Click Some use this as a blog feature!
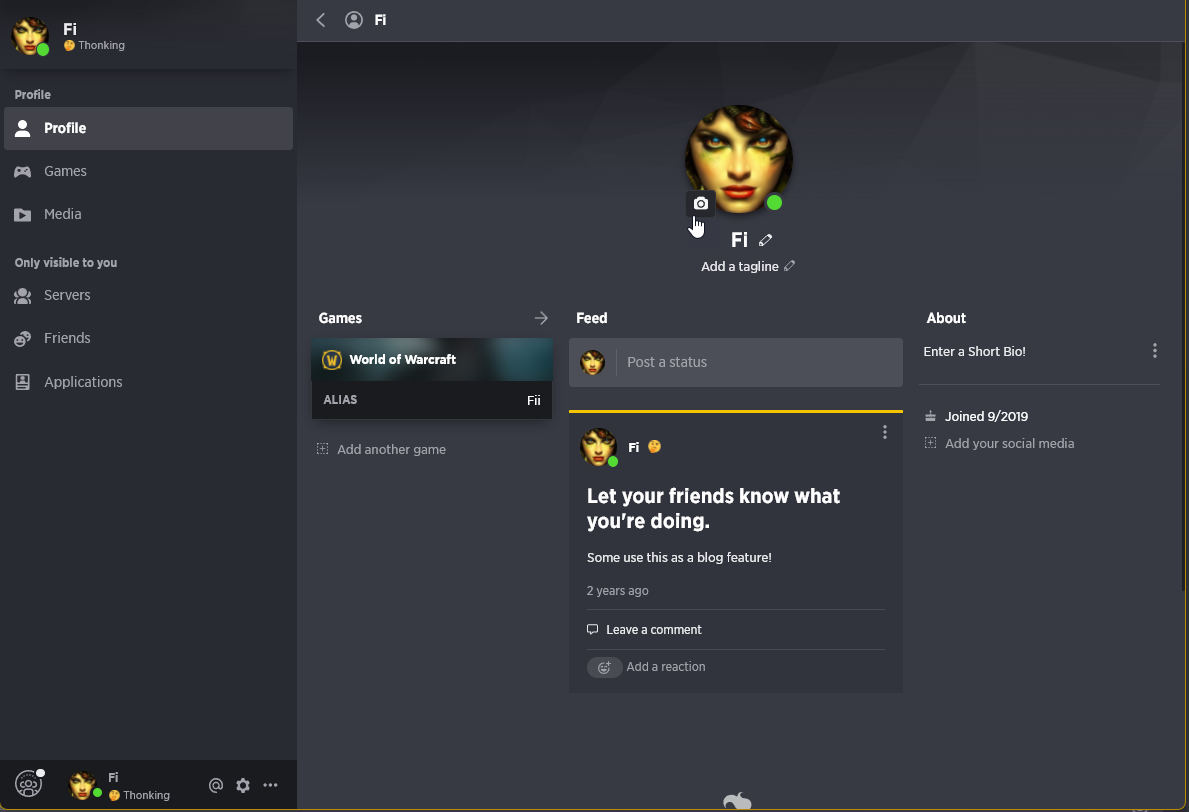The height and width of the screenshot is (812, 1189). [679, 557]
